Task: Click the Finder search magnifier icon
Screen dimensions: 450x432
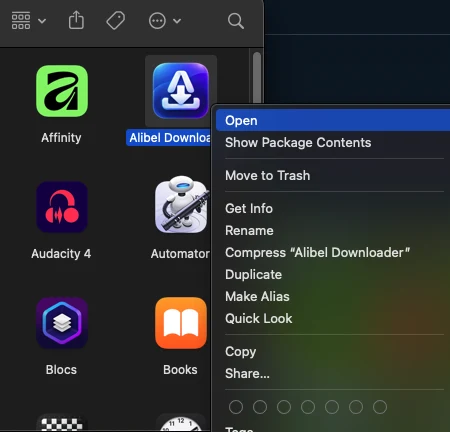Action: click(236, 21)
